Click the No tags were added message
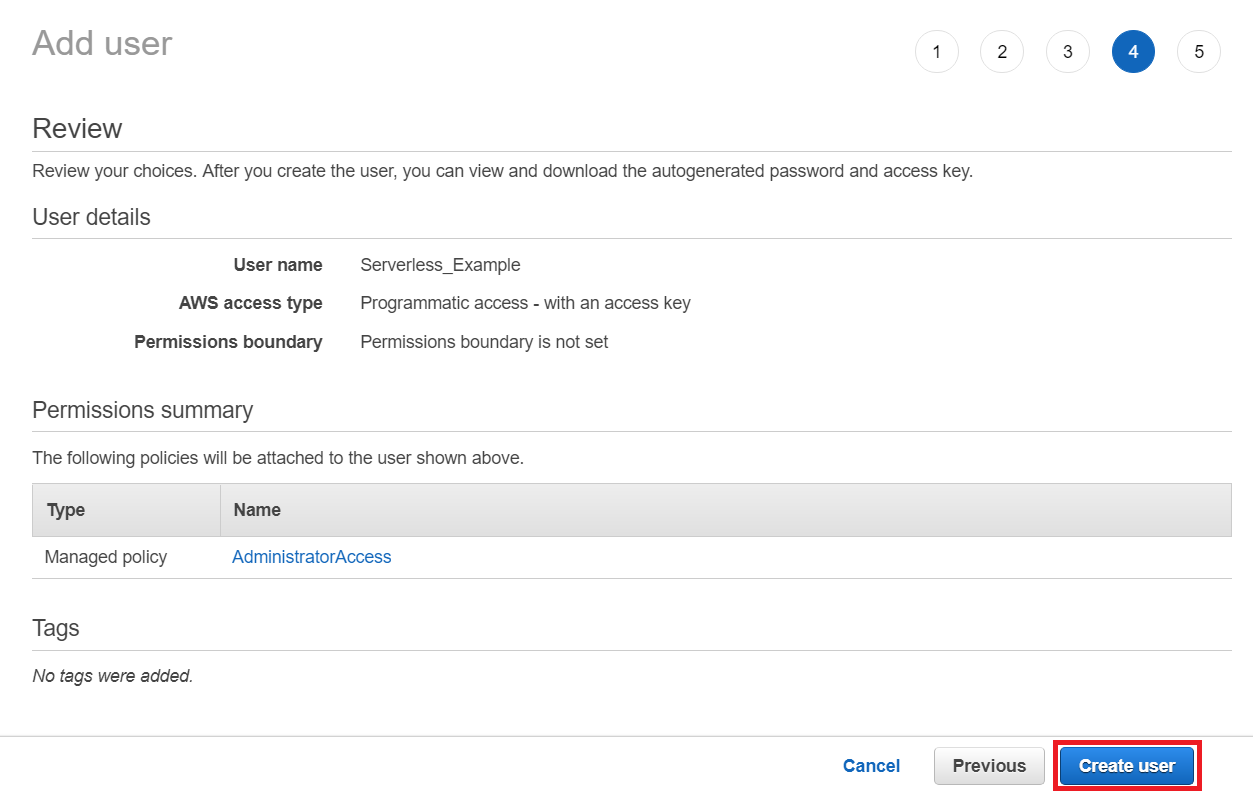1253x794 pixels. (112, 676)
